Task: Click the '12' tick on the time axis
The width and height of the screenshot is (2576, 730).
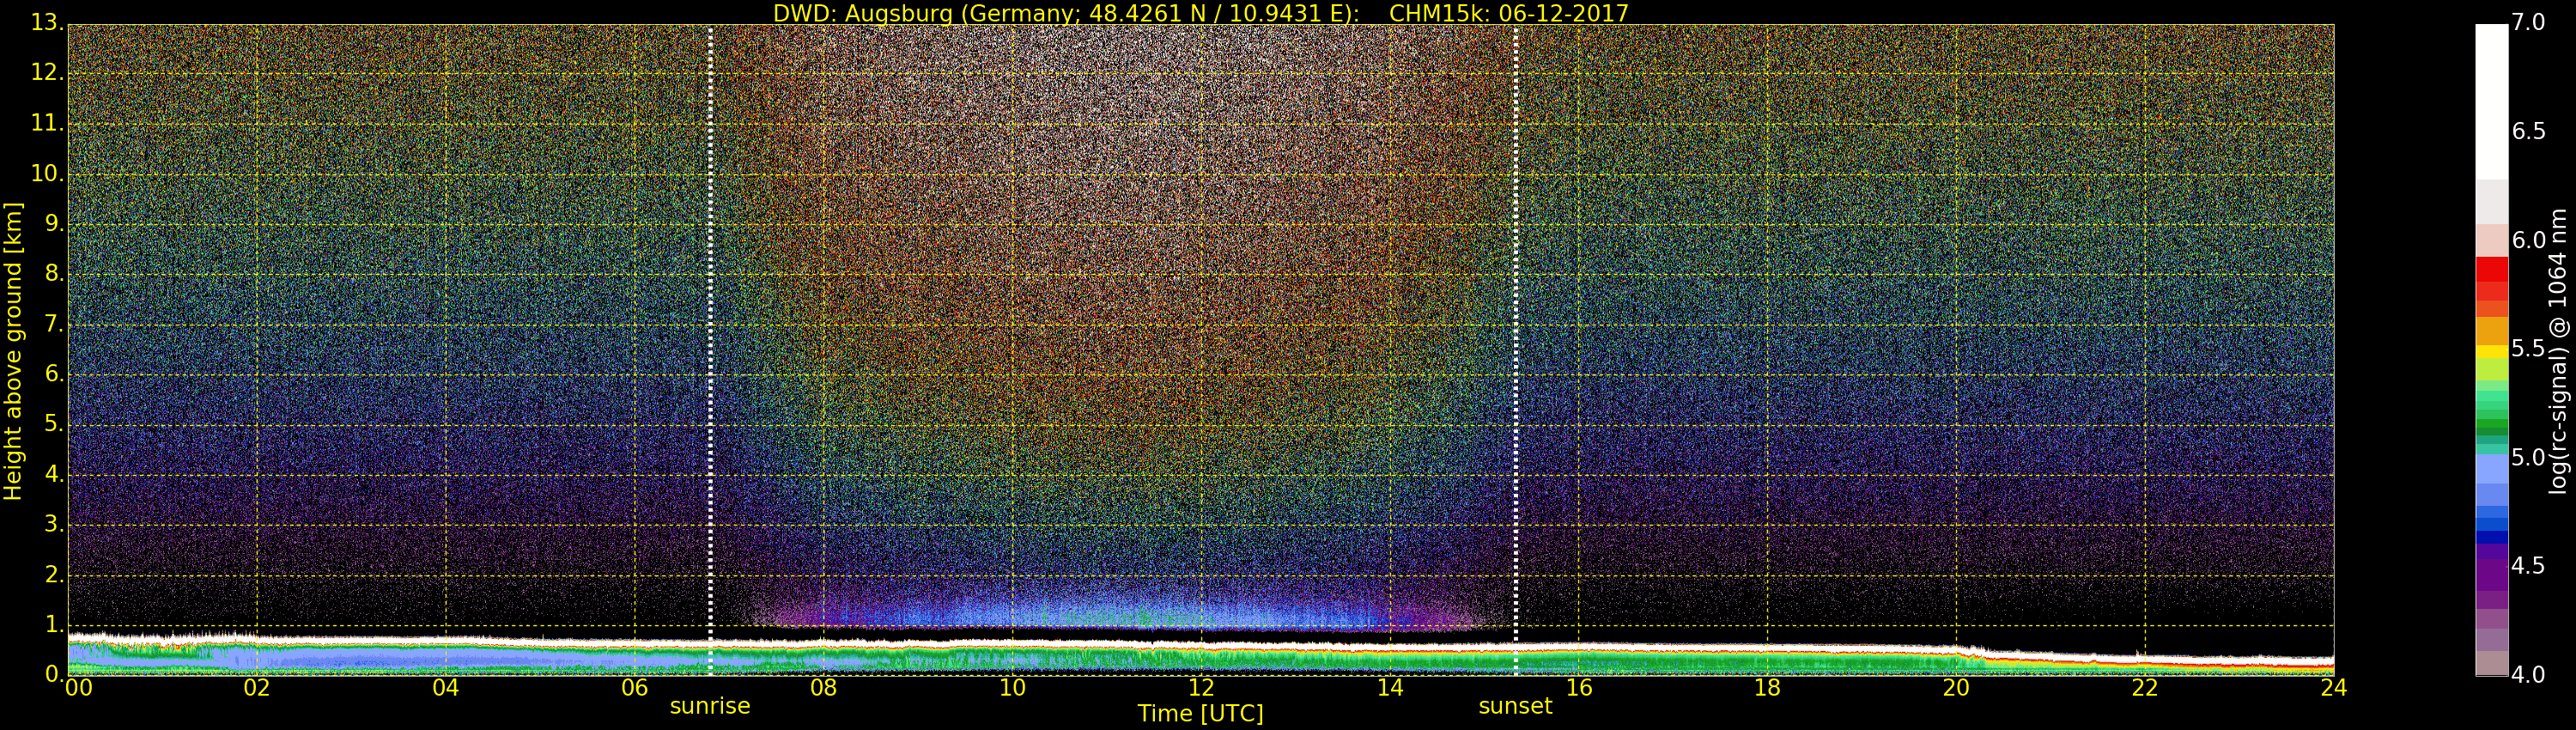Action: point(1201,688)
